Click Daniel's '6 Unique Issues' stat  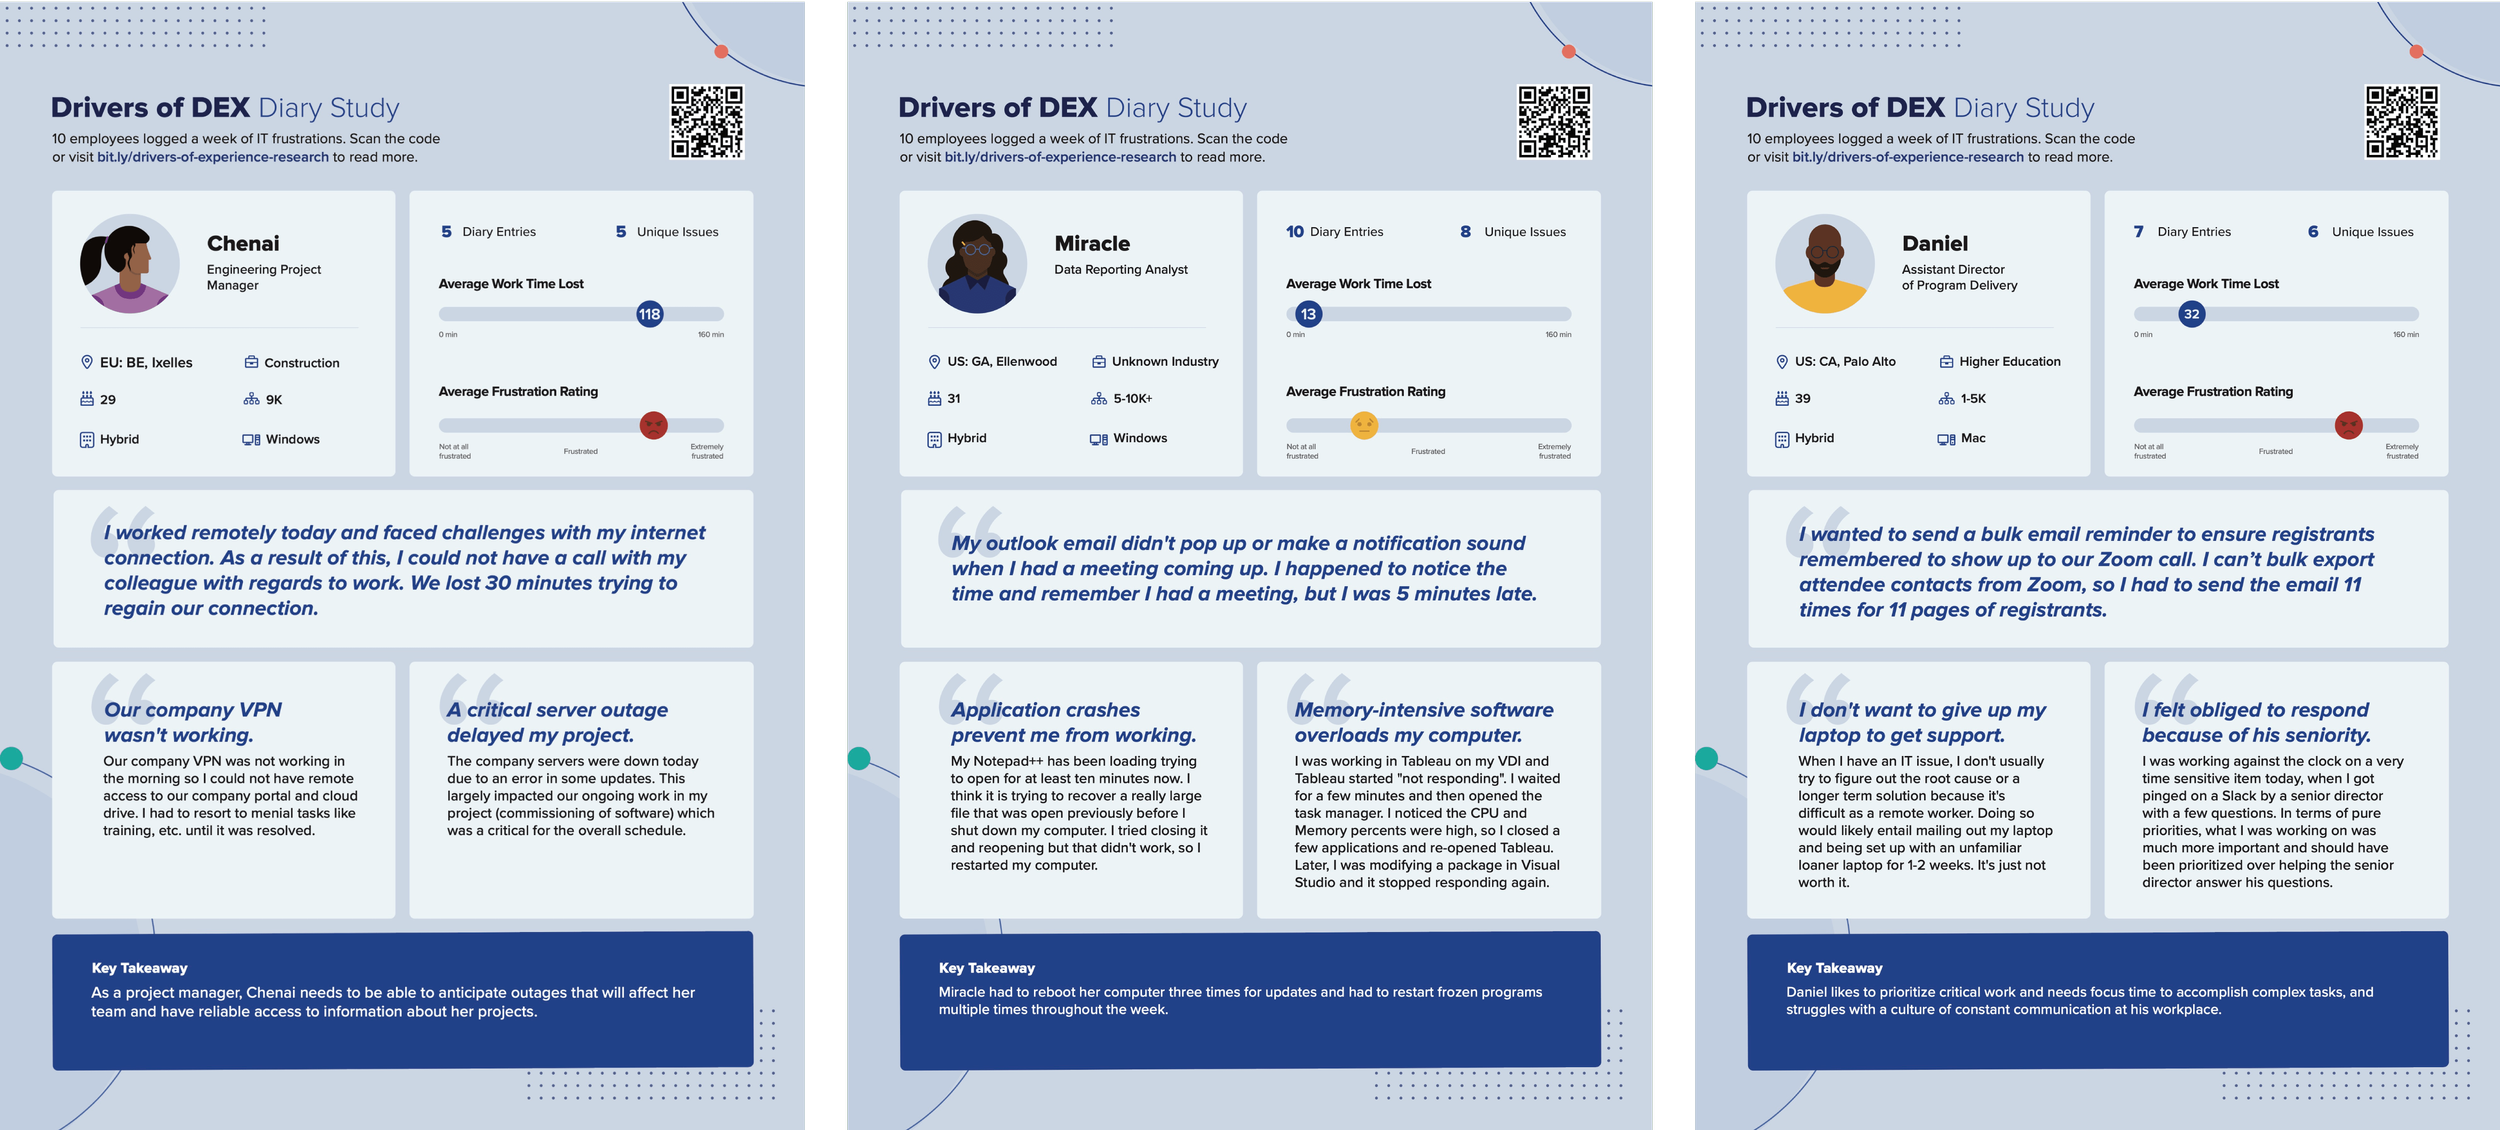(2360, 231)
